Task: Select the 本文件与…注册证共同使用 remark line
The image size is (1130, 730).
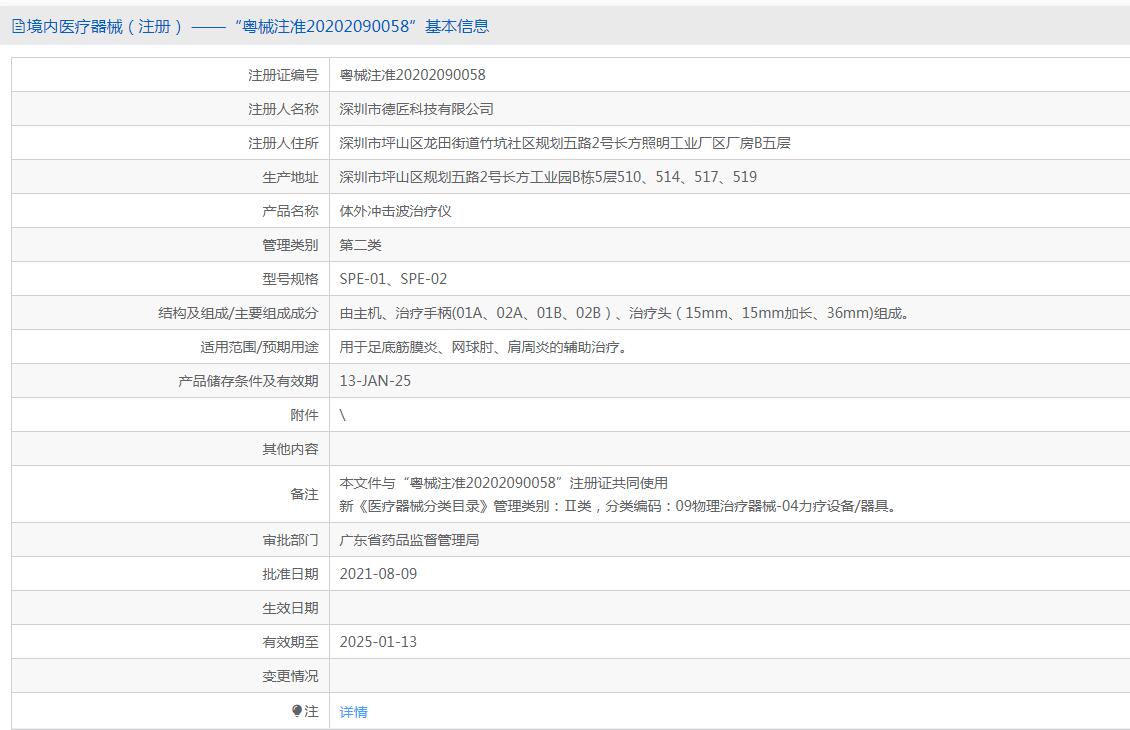Action: (504, 483)
